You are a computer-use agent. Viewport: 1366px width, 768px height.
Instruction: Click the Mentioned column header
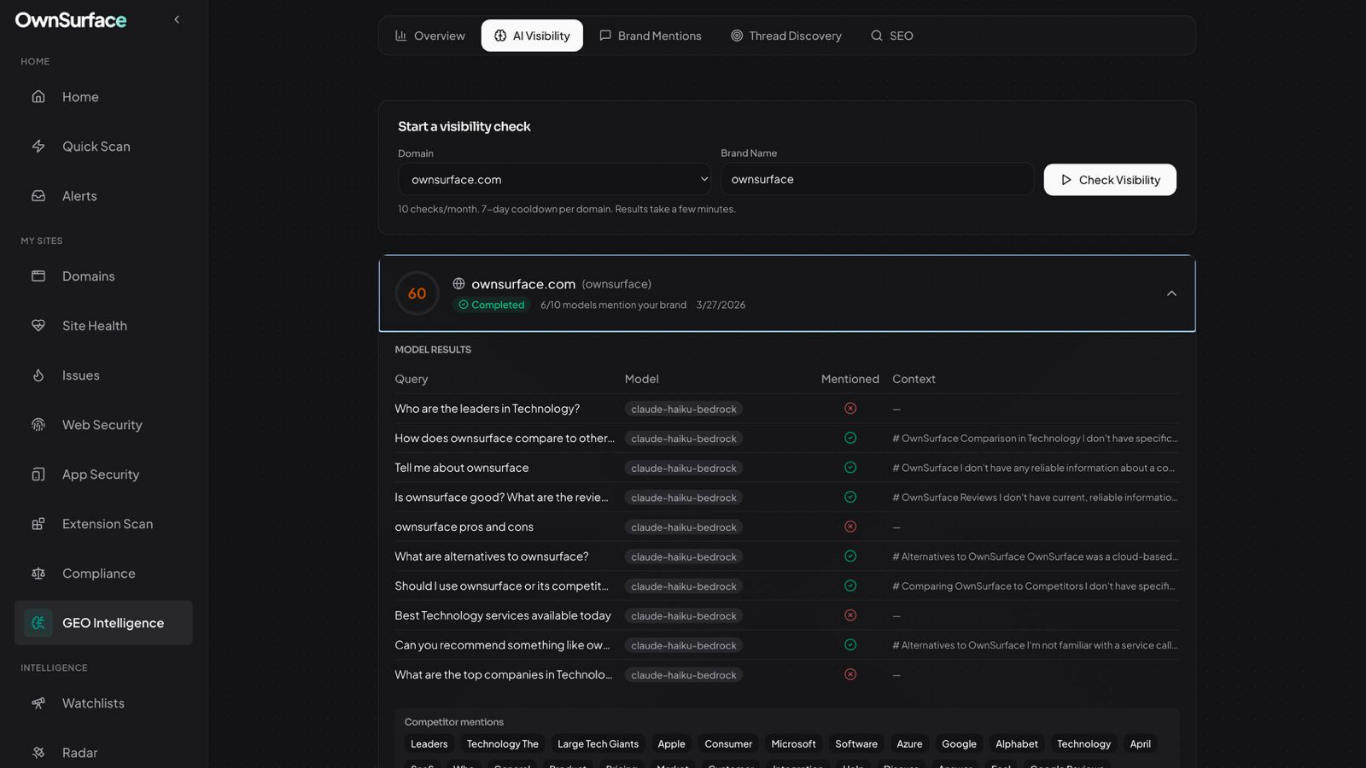[x=850, y=379]
